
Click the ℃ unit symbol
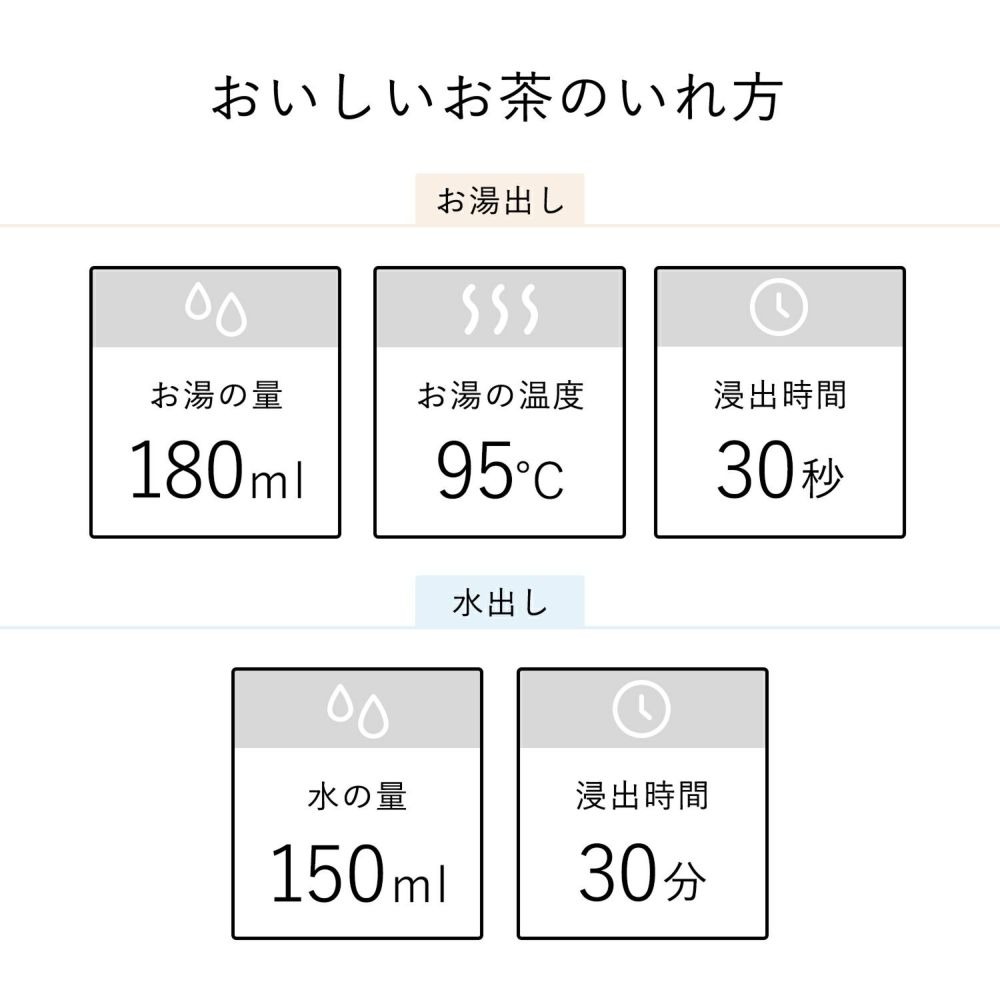(540, 481)
